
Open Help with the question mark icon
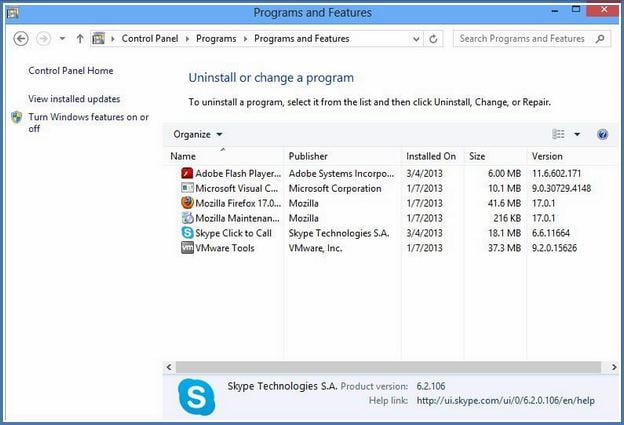[x=603, y=135]
